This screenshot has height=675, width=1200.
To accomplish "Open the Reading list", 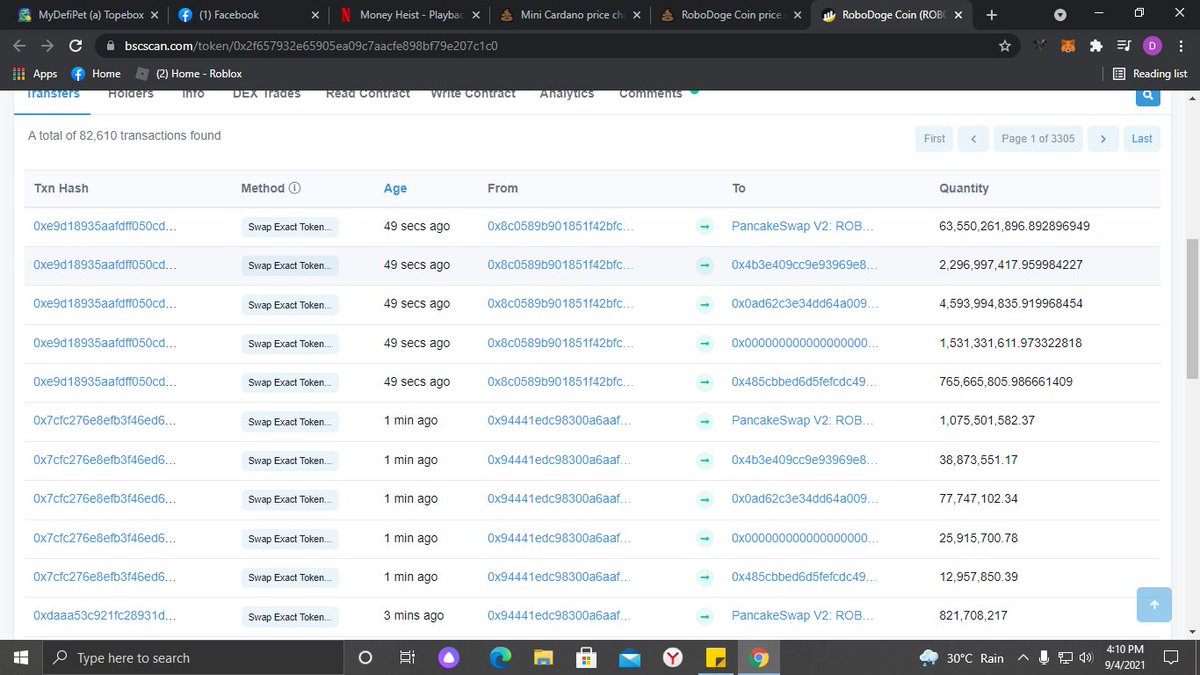I will click(1150, 74).
